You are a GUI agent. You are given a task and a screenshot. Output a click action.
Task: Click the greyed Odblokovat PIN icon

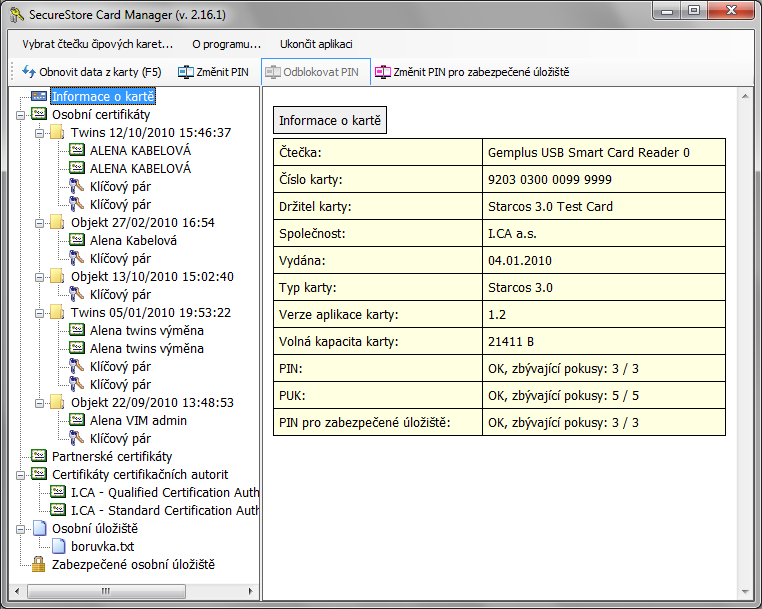tap(273, 72)
